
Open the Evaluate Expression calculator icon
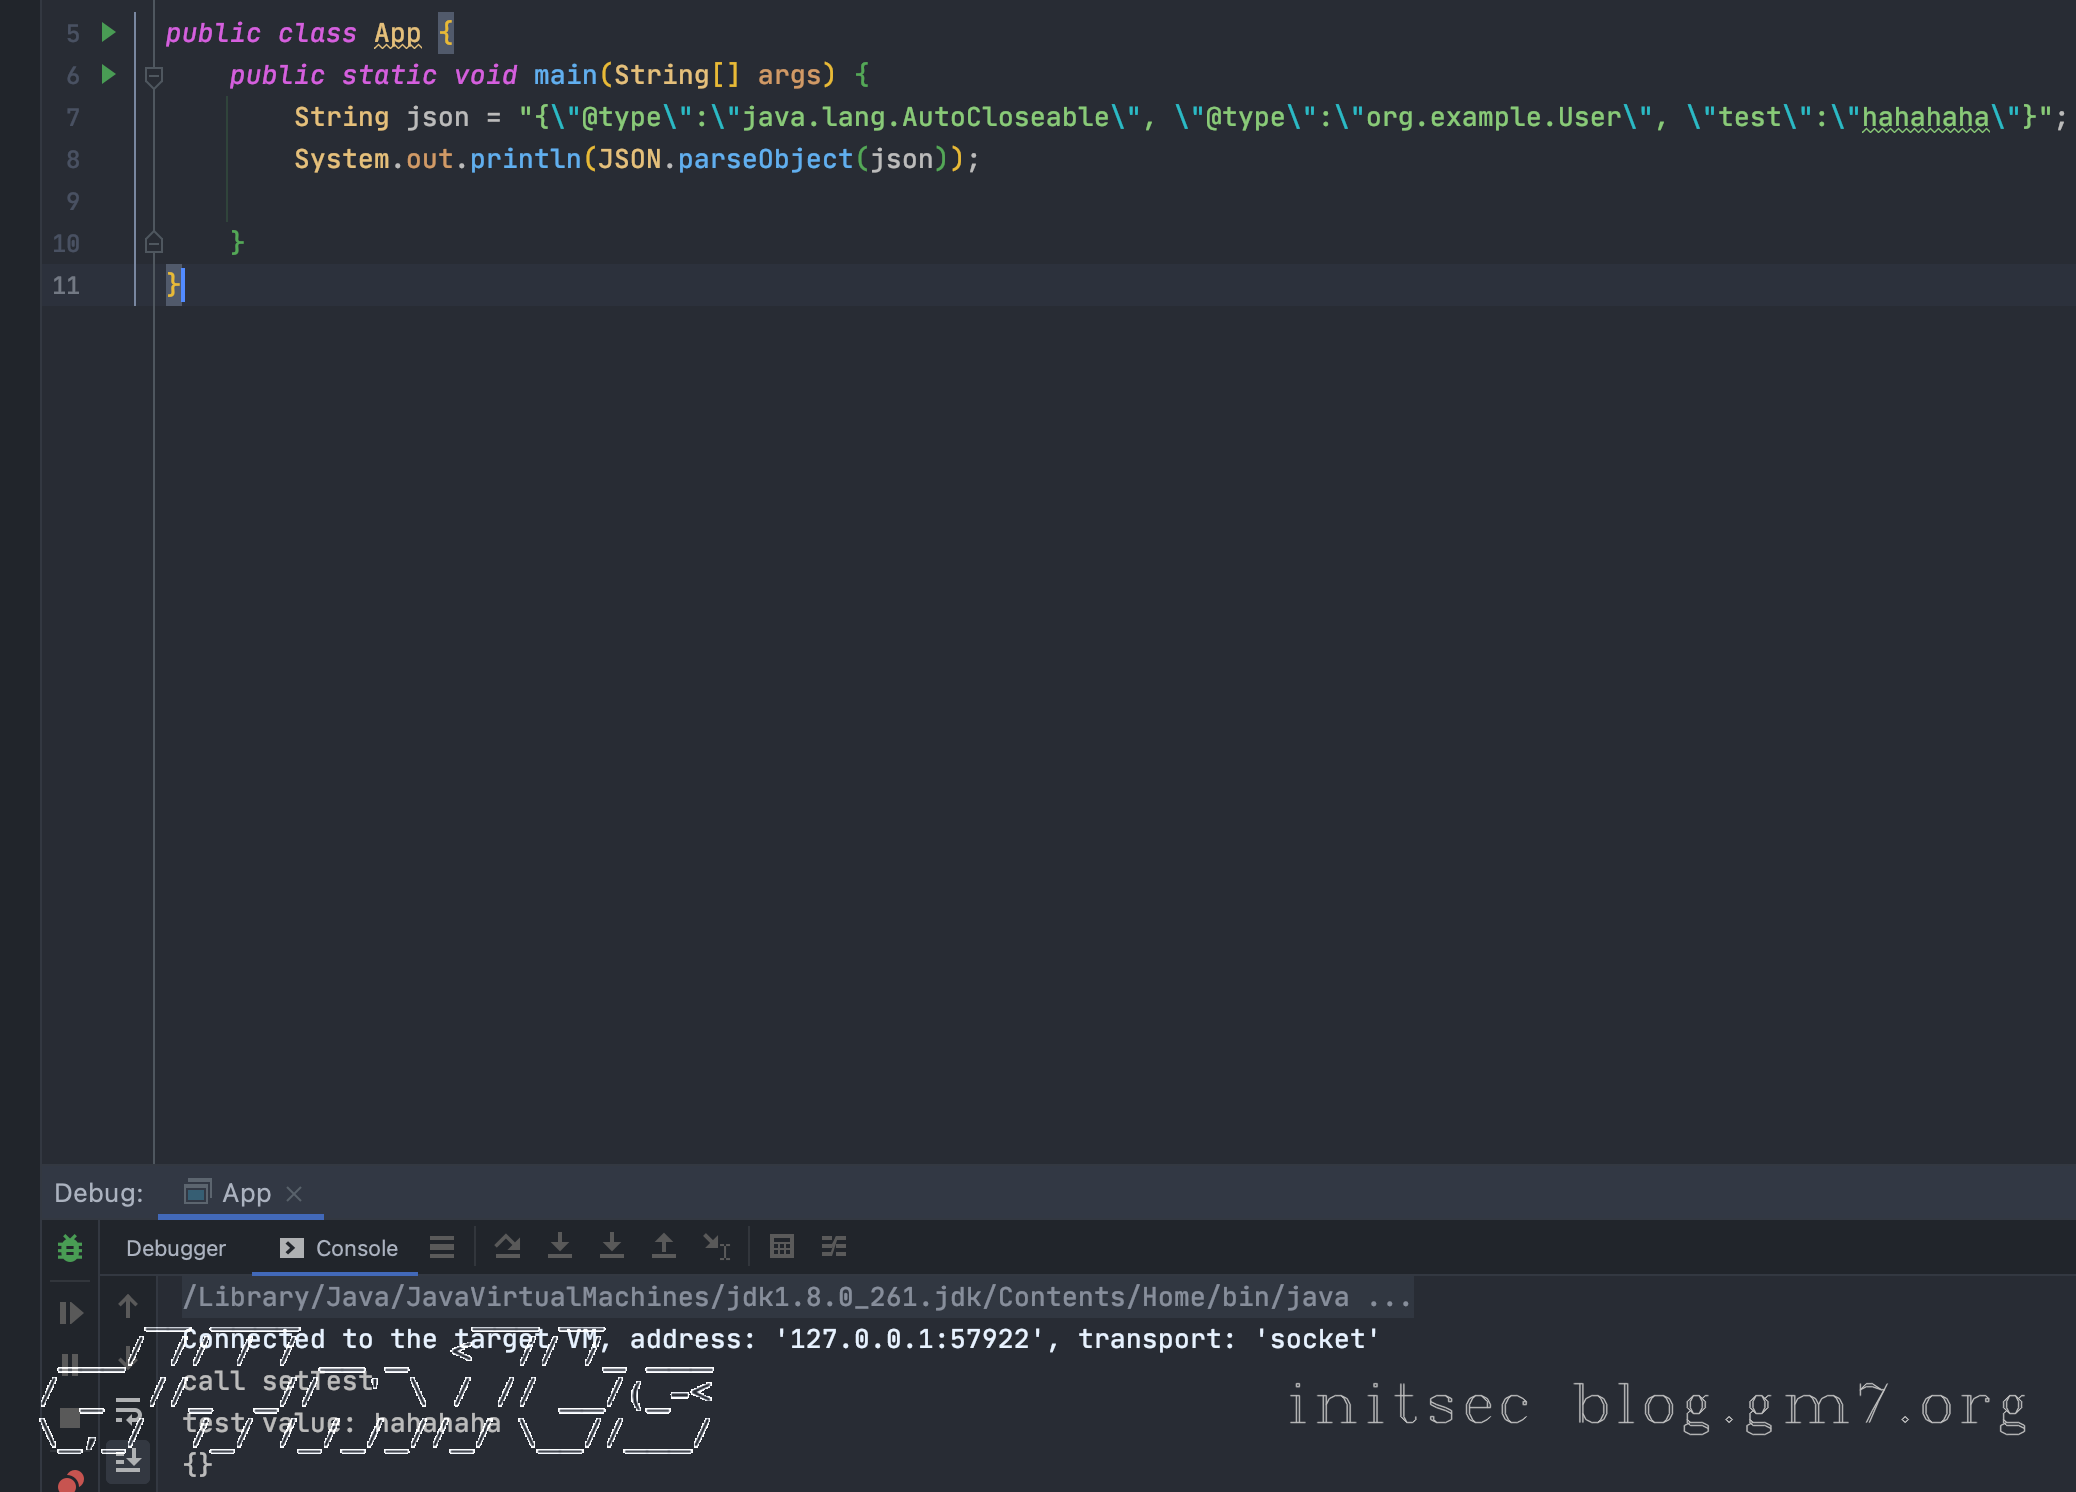782,1246
